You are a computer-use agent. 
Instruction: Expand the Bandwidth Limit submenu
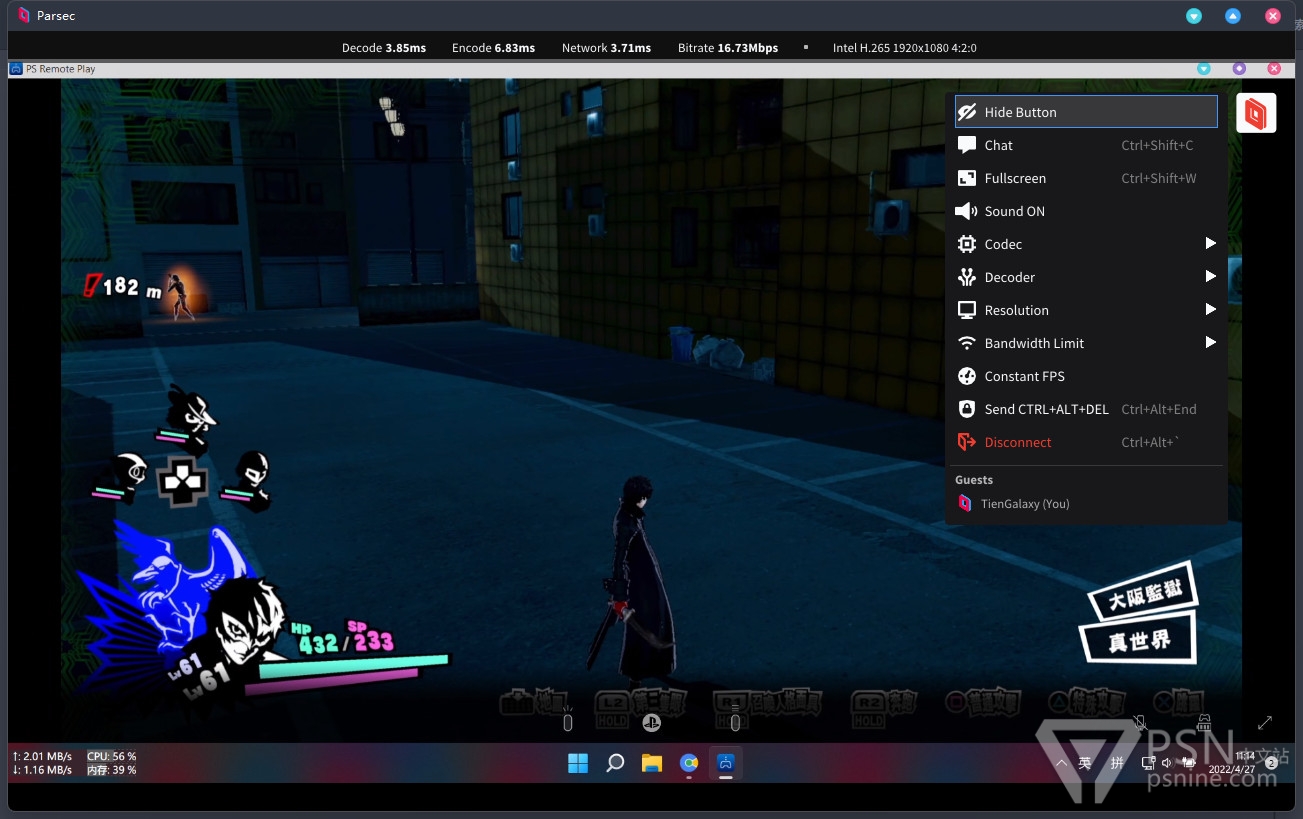click(x=1086, y=343)
